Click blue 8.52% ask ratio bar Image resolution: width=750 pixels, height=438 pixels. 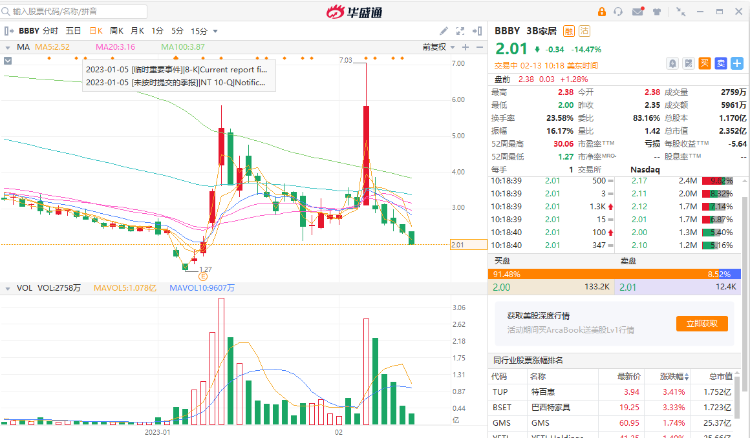pyautogui.click(x=728, y=274)
